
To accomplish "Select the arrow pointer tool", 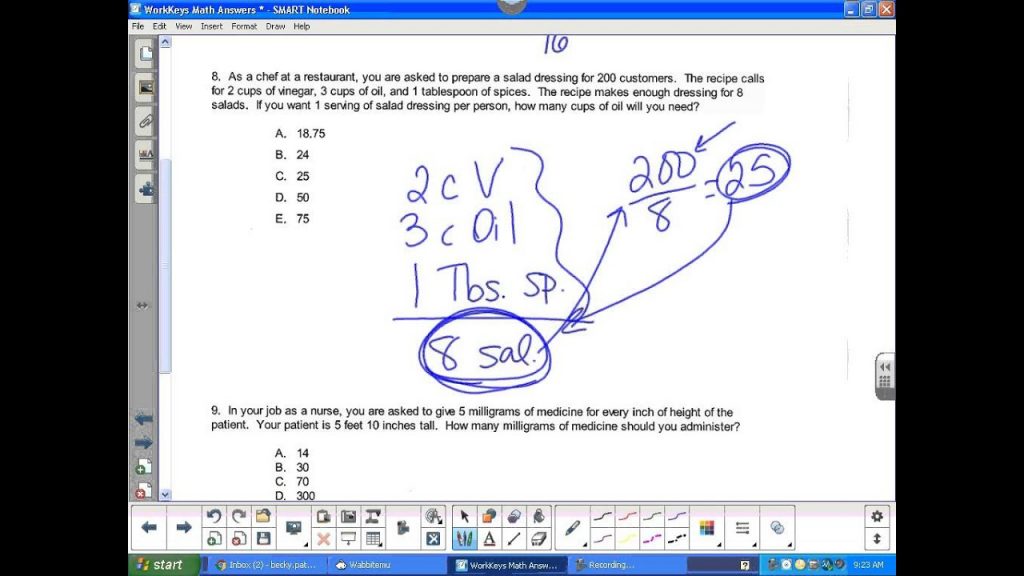I will click(x=464, y=516).
